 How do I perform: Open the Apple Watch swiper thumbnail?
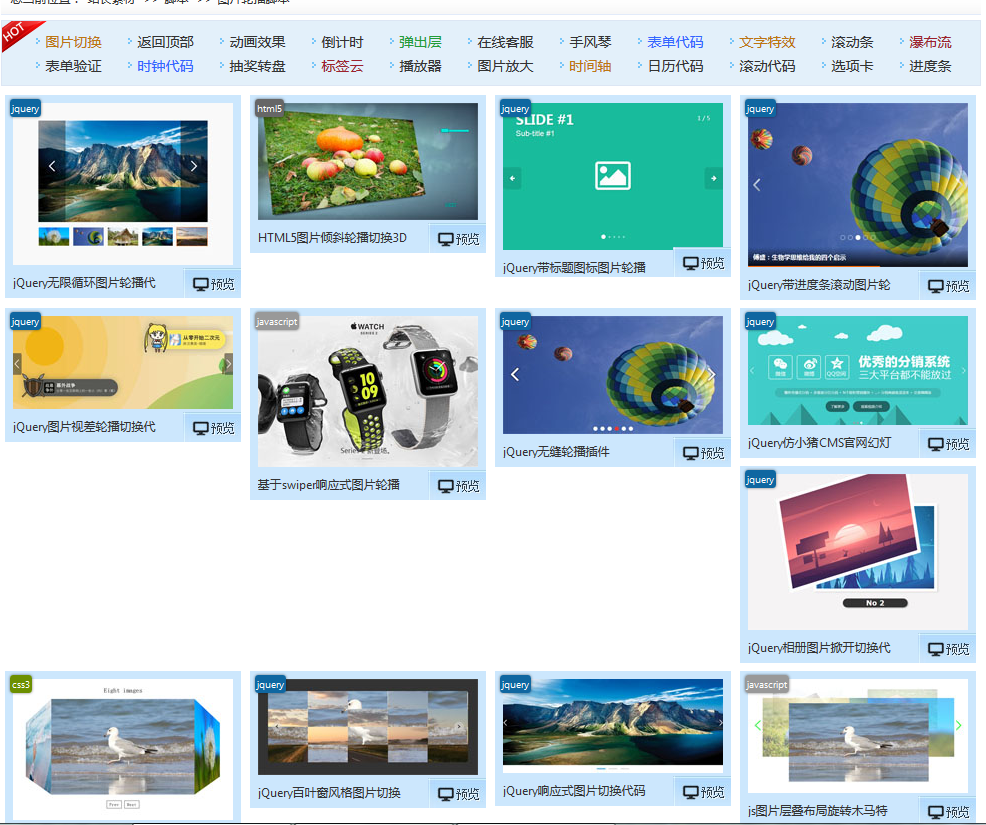click(368, 391)
